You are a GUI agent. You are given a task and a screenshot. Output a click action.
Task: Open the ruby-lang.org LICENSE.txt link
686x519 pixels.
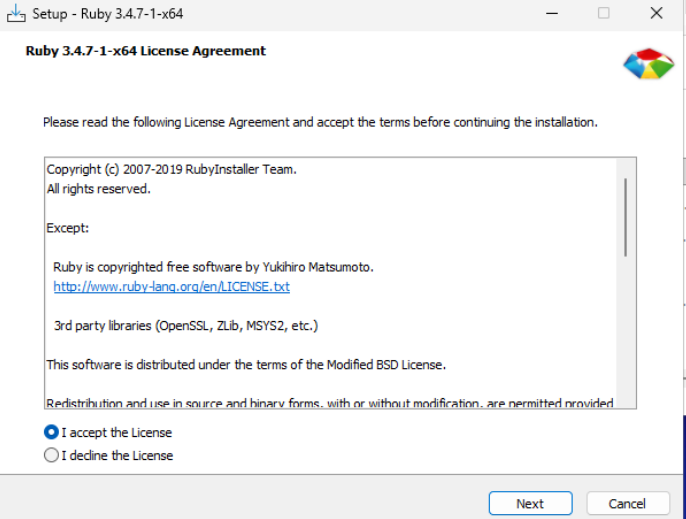(171, 287)
